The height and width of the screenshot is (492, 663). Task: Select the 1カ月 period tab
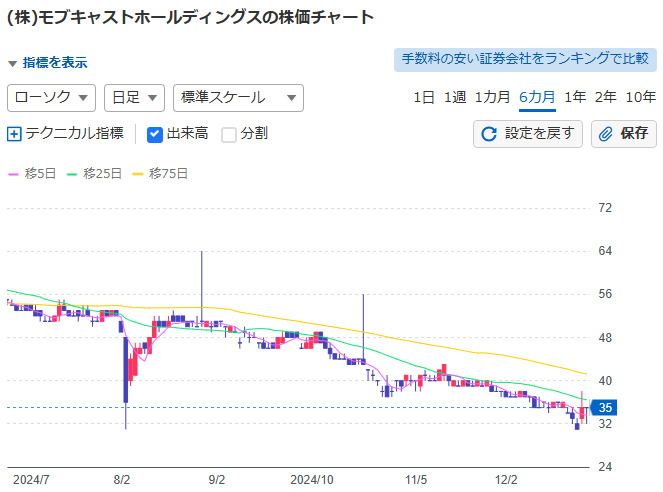point(492,98)
